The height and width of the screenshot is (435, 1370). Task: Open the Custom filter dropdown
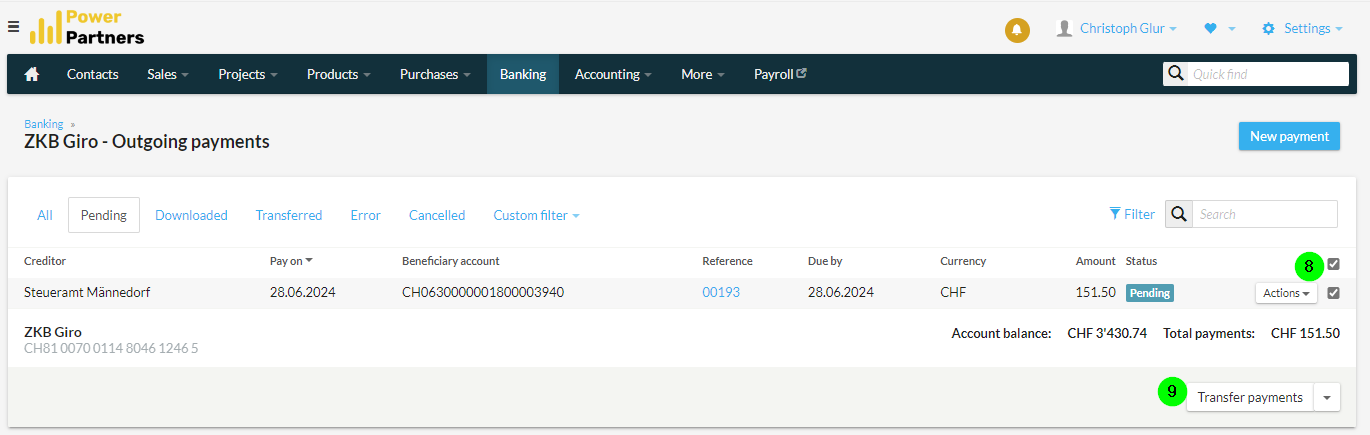[536, 215]
